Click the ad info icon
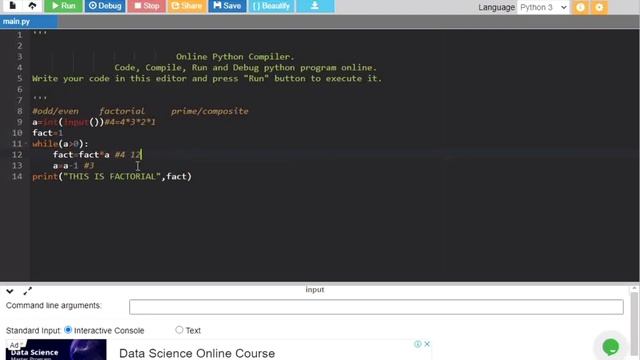Viewport: 640px width, 360px height. pos(418,344)
